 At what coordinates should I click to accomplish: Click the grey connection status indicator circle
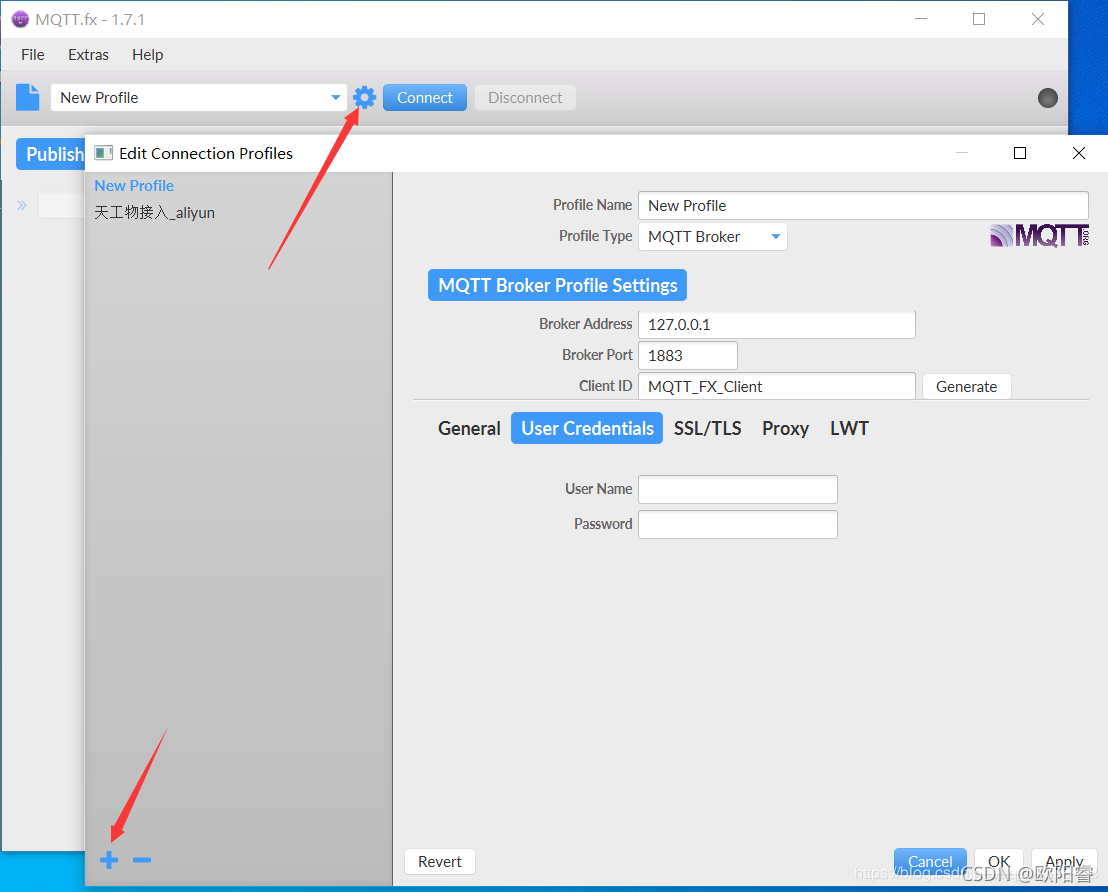click(x=1047, y=98)
